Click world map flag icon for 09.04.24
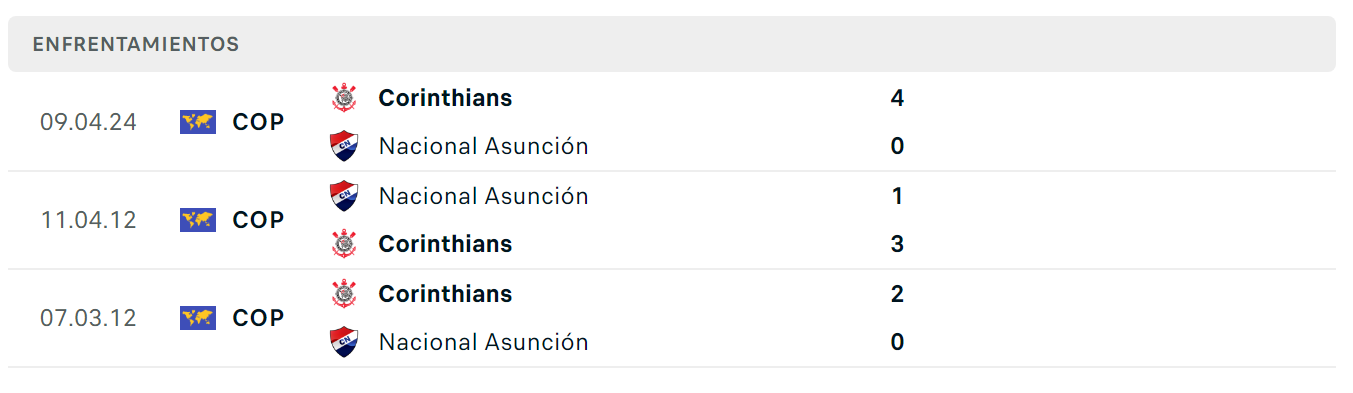Image resolution: width=1353 pixels, height=393 pixels. pyautogui.click(x=198, y=122)
